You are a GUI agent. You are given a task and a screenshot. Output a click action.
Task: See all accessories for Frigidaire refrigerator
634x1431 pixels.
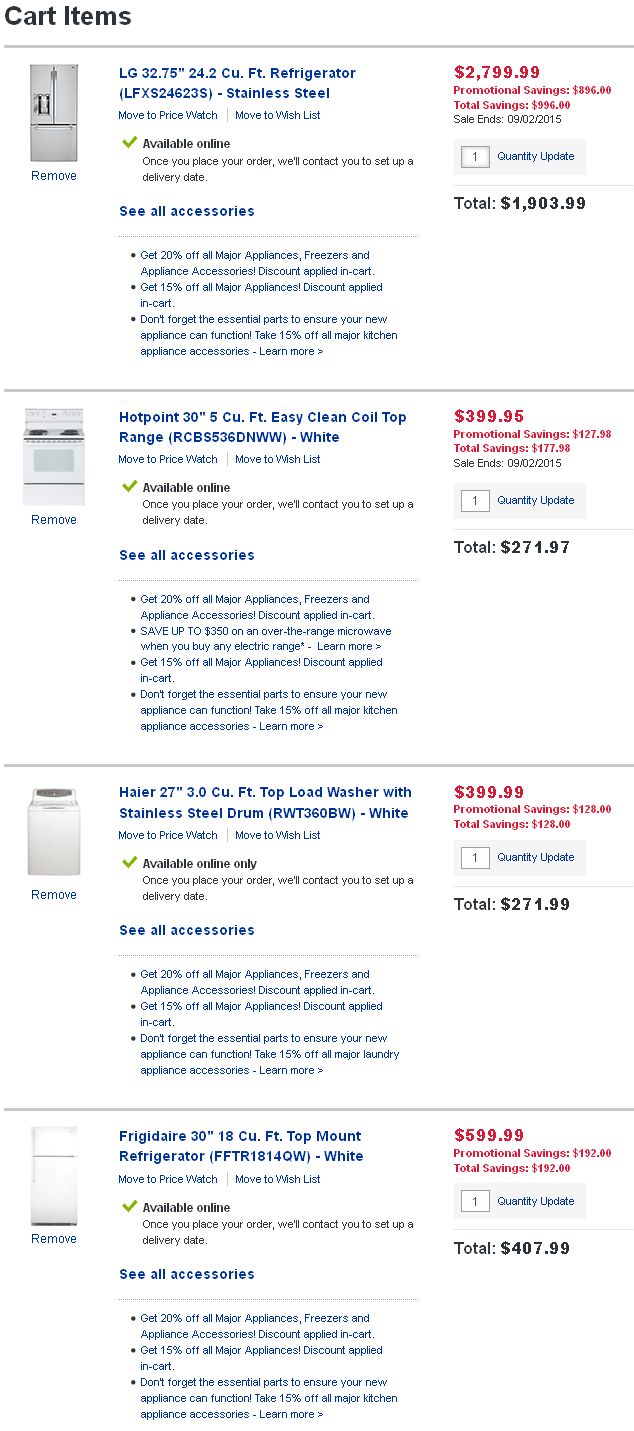click(x=187, y=1274)
